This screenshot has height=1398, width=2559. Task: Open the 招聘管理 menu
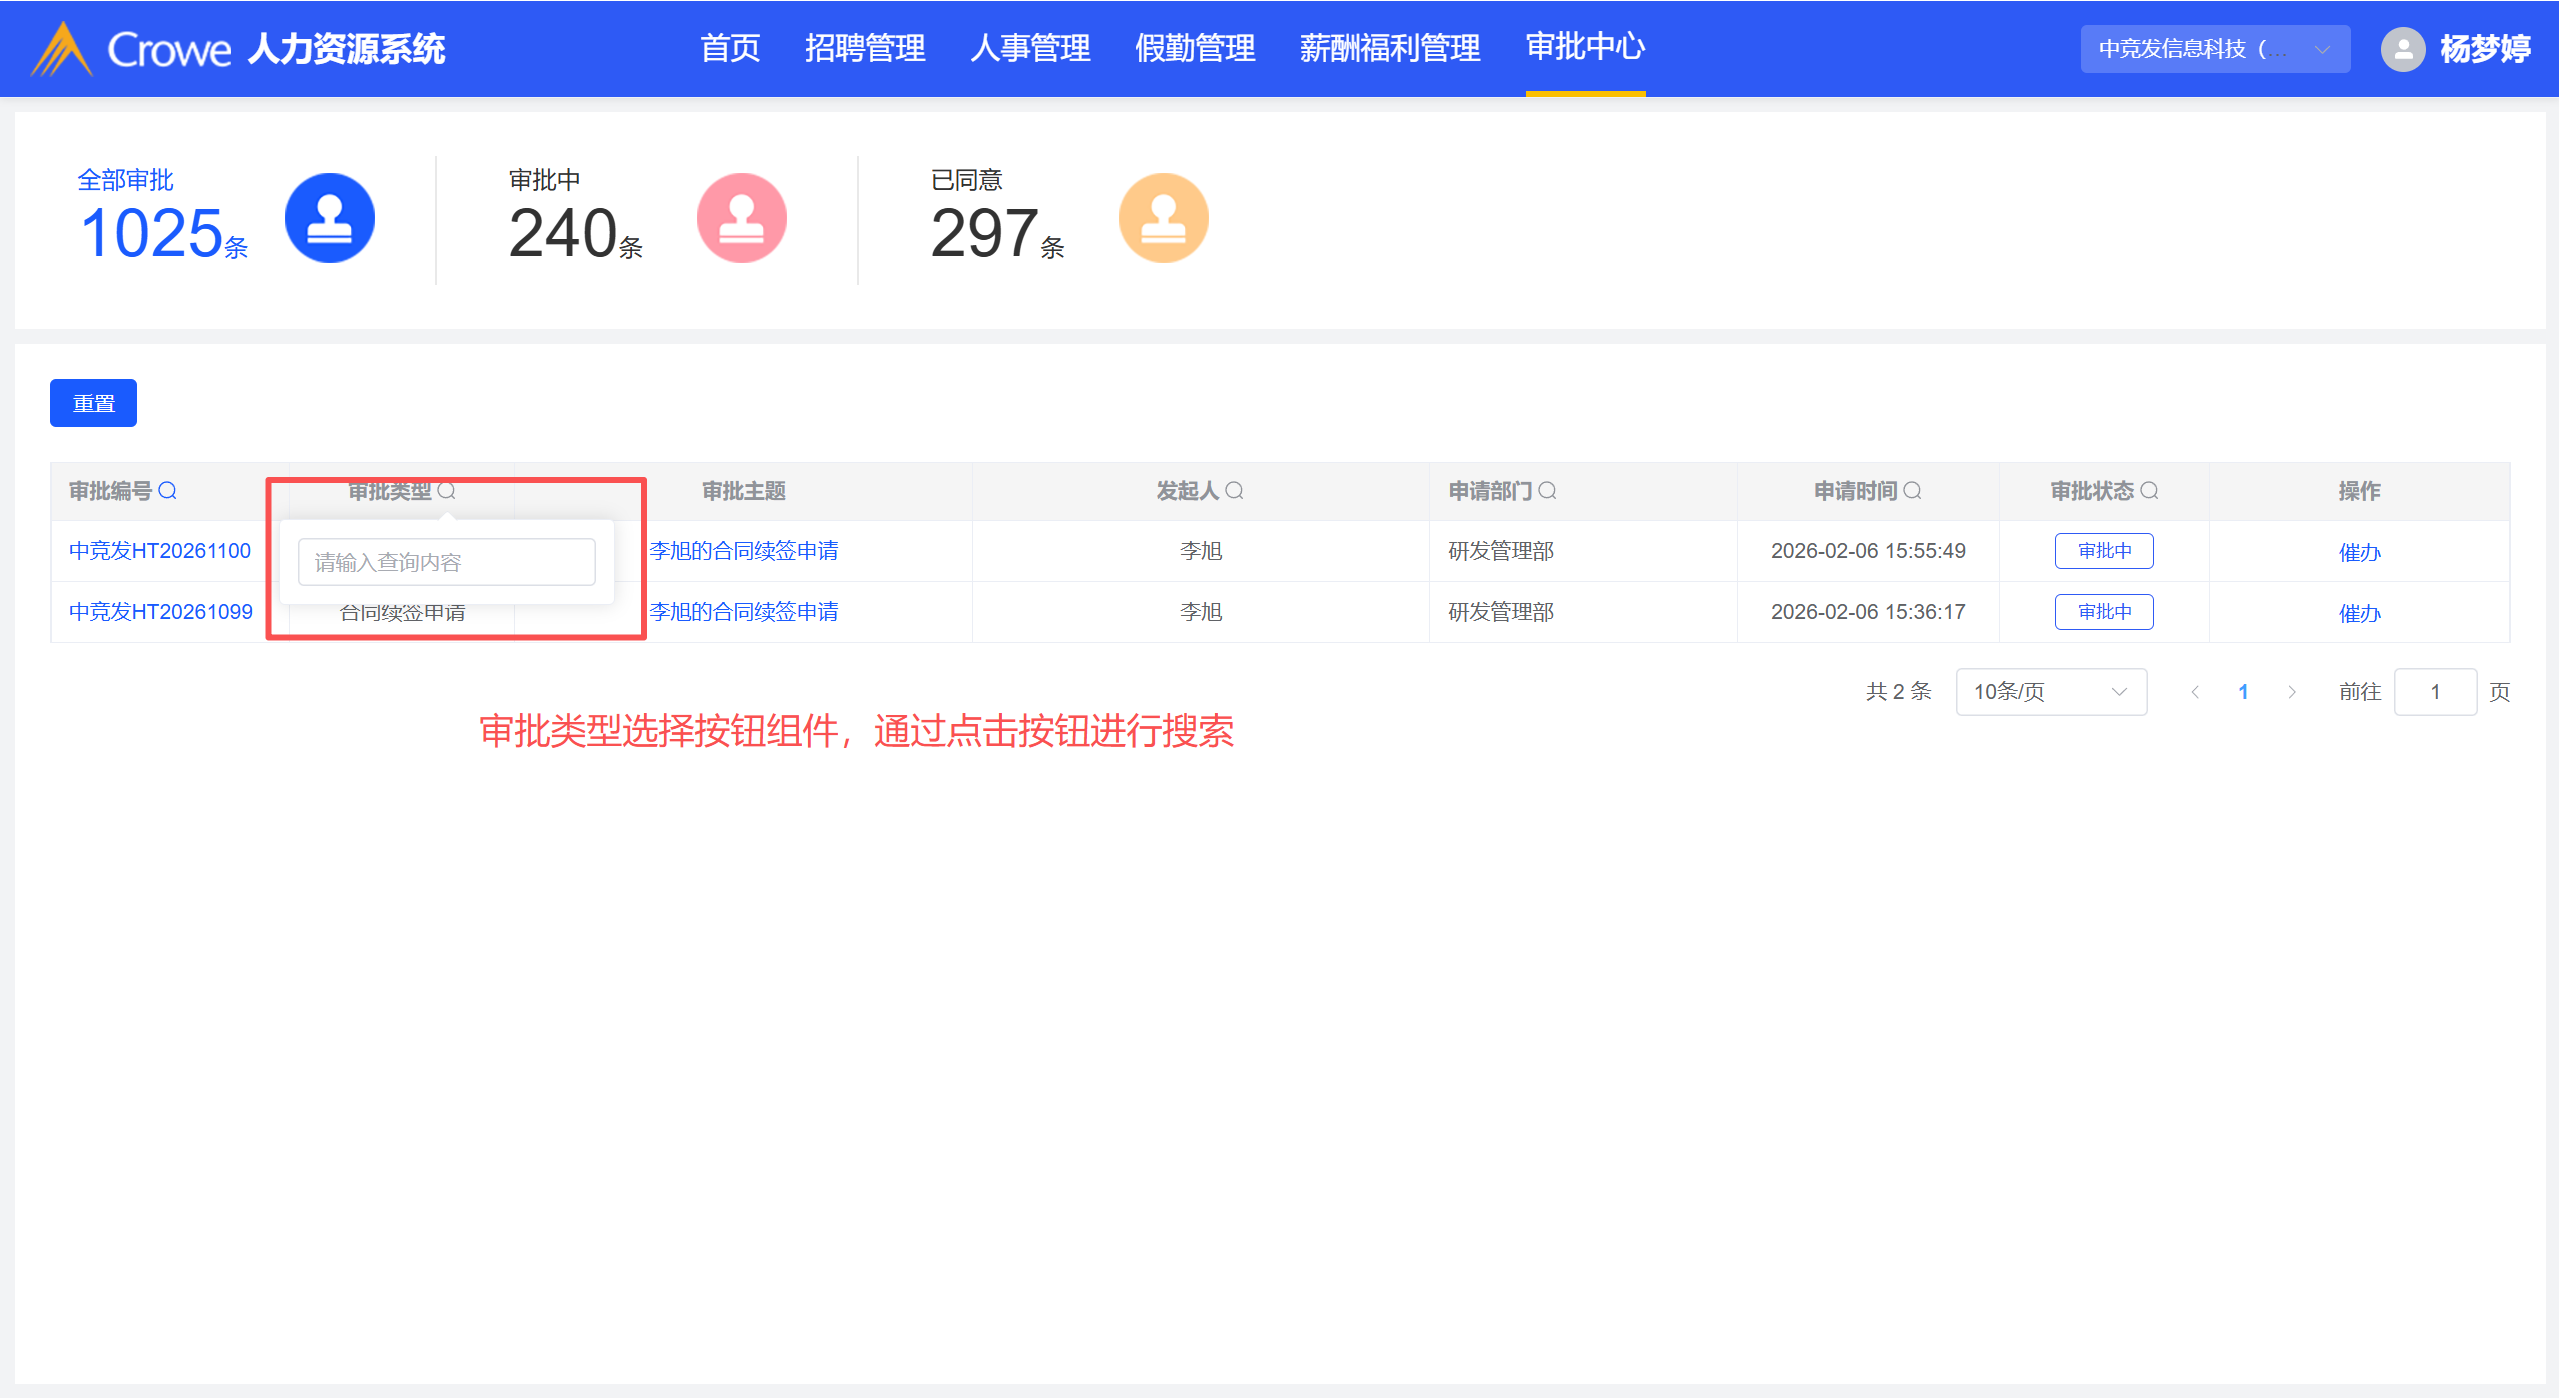(x=865, y=48)
